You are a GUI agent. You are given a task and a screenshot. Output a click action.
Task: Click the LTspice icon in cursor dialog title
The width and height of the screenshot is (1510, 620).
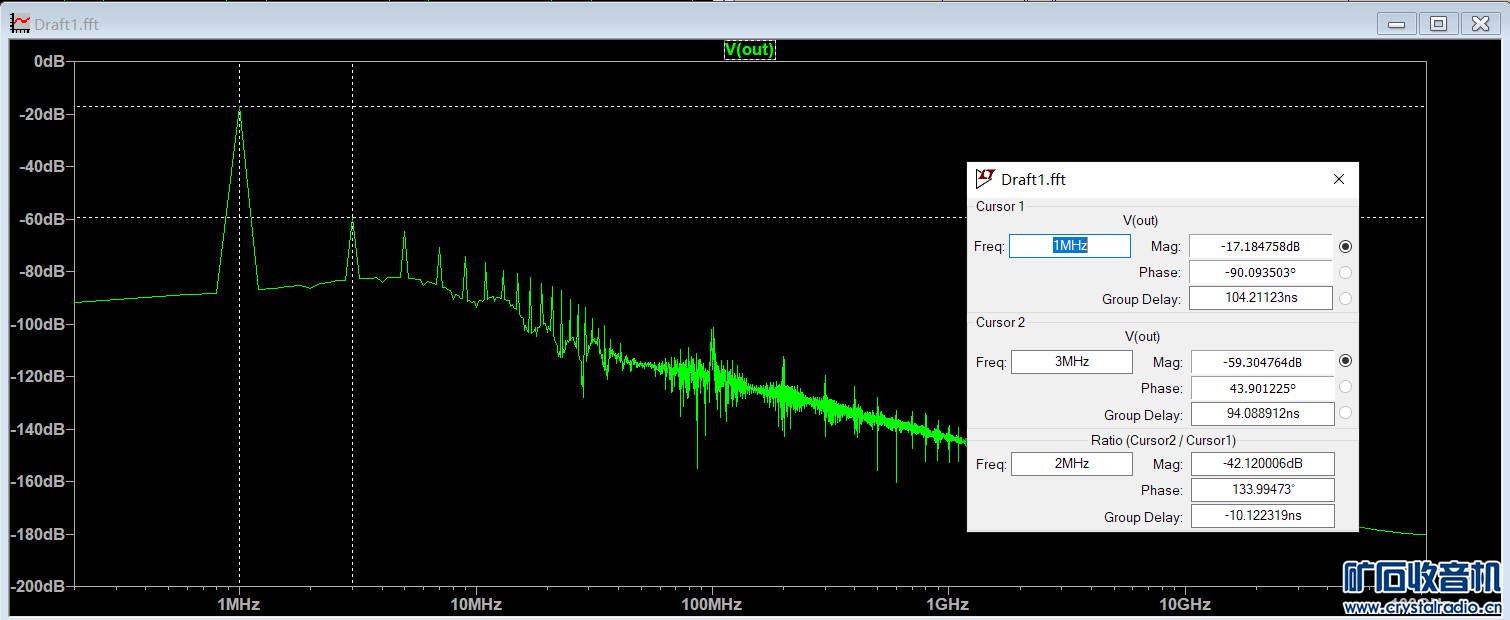coord(985,179)
